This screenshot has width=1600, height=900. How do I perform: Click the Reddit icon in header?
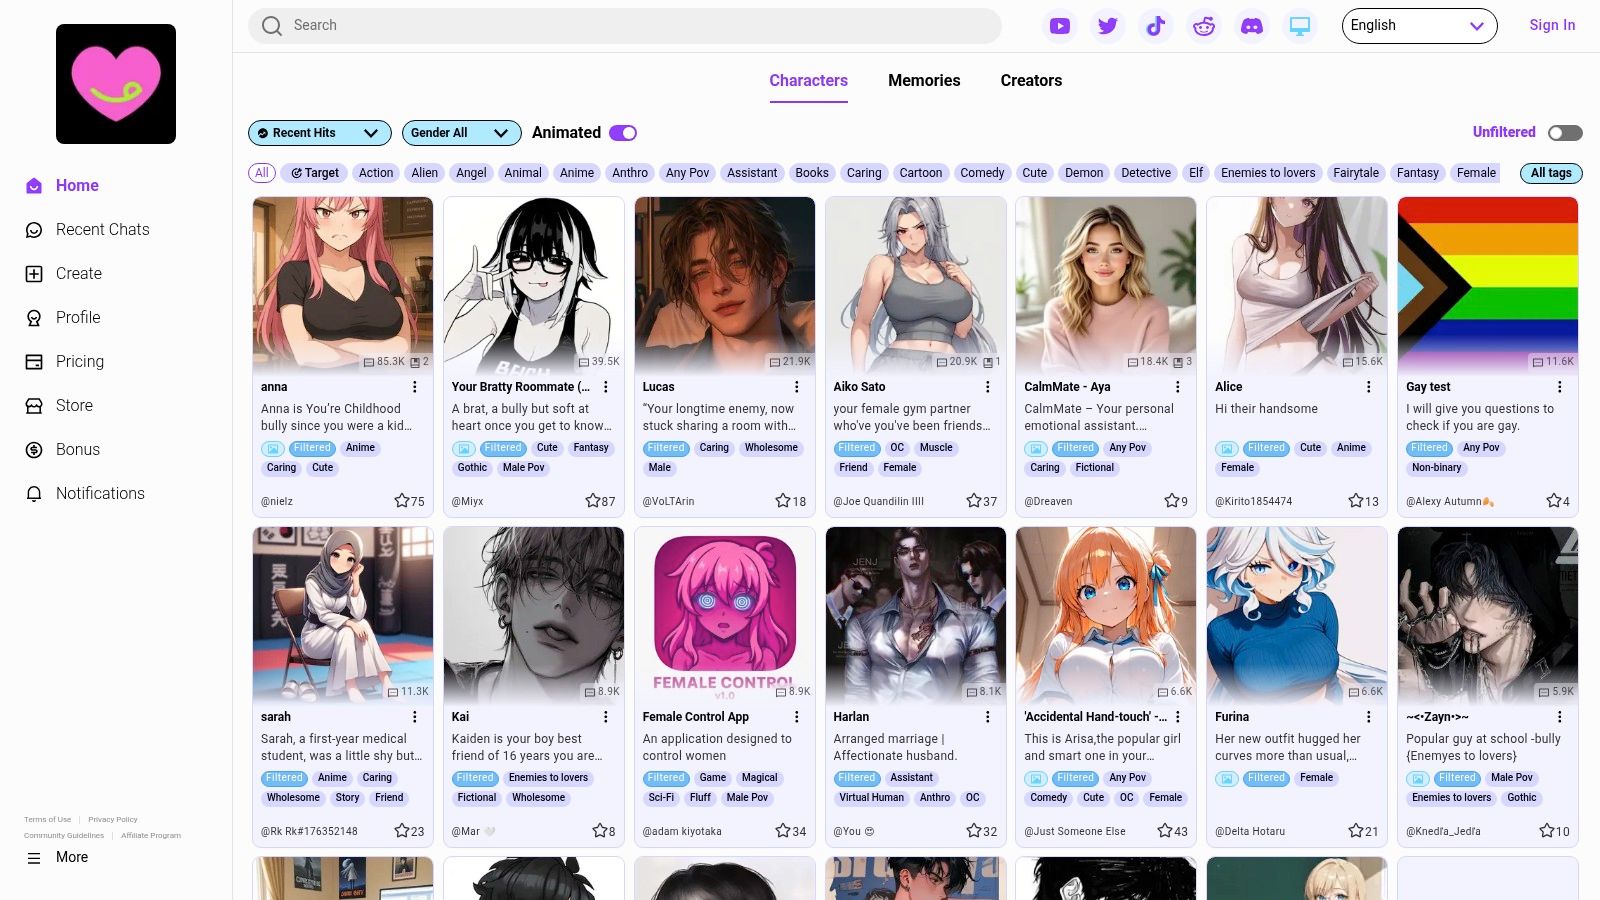click(x=1204, y=26)
